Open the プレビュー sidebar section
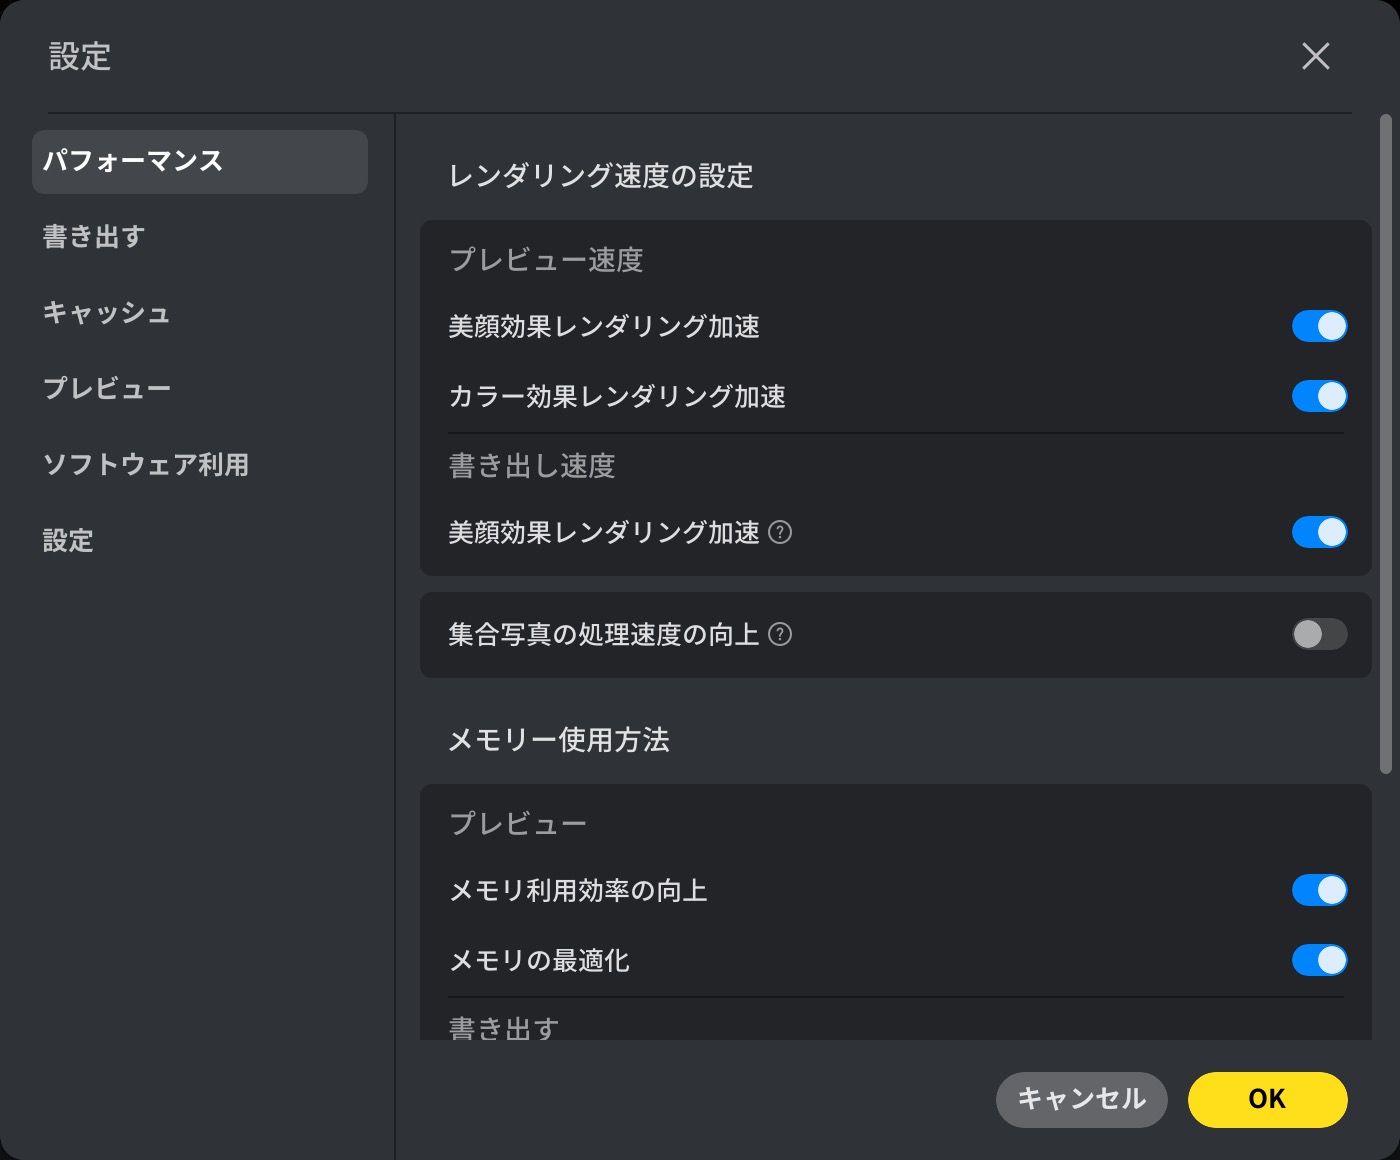This screenshot has width=1400, height=1160. coord(107,389)
